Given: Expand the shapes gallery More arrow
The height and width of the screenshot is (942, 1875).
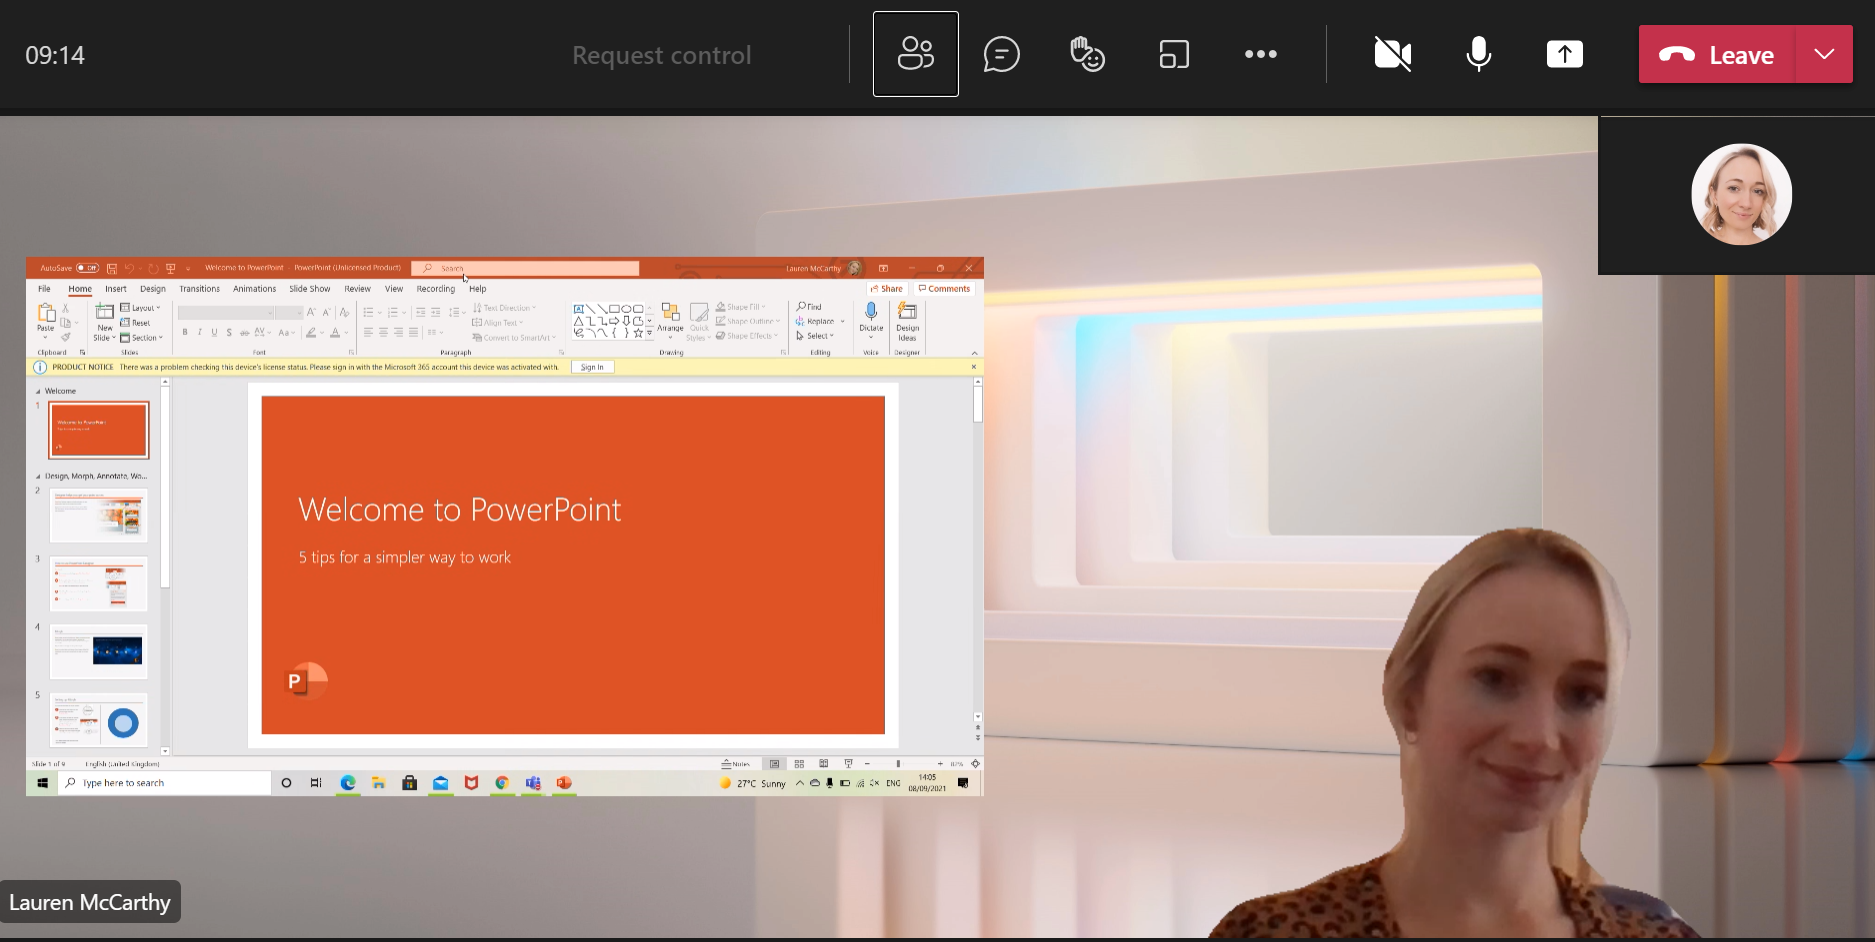Looking at the screenshot, I should 650,334.
